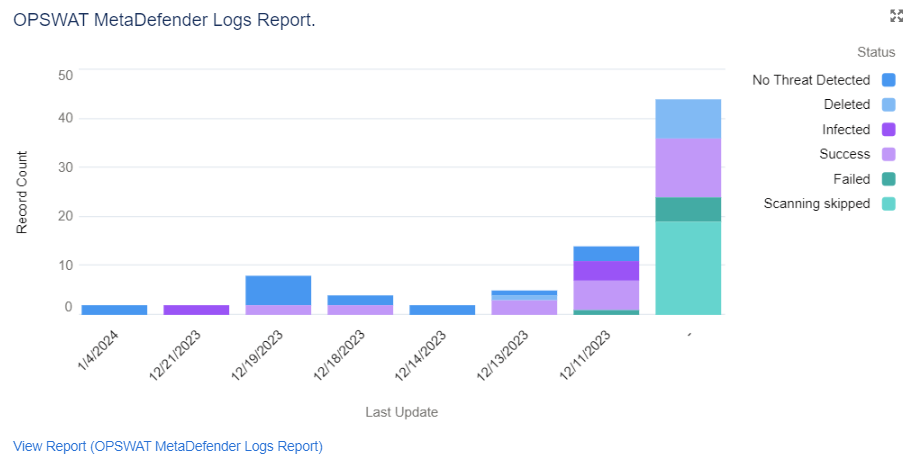Click the No Threat Detected legend color swatch

pos(888,80)
